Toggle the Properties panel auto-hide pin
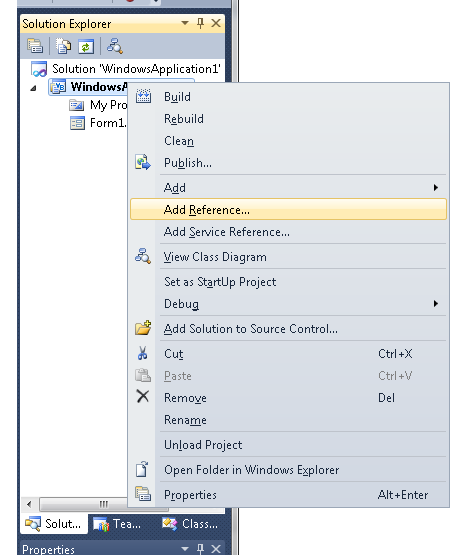This screenshot has height=555, width=456. tap(200, 549)
